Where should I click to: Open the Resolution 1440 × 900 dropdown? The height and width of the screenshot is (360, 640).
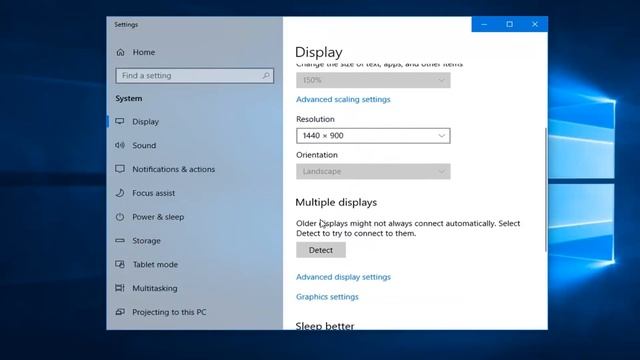coord(373,136)
